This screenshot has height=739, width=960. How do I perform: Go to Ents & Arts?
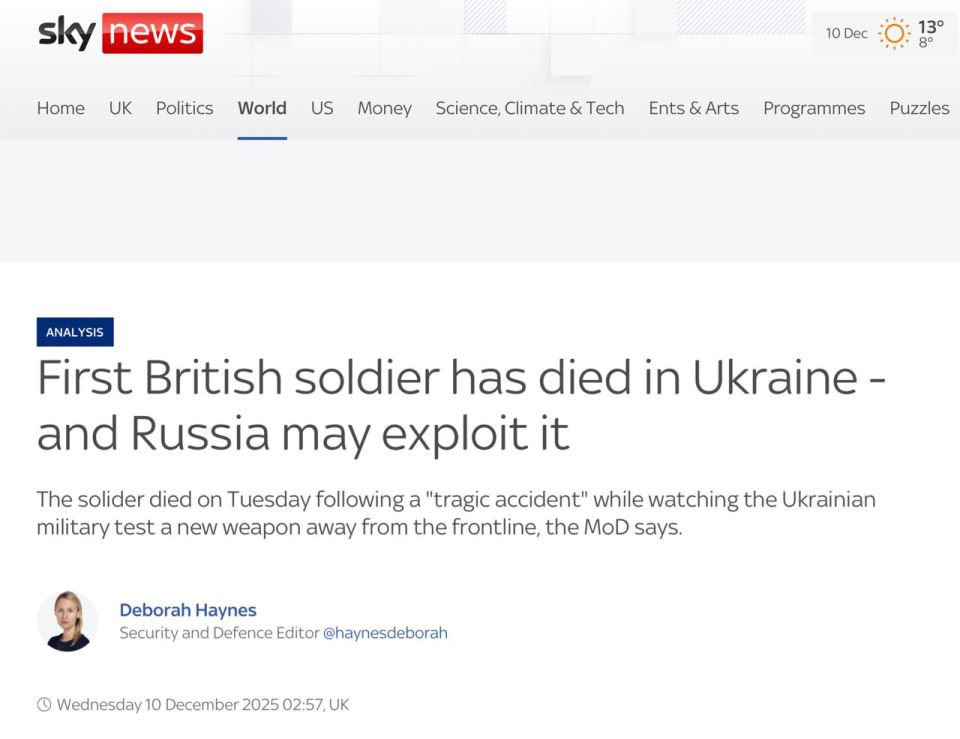click(x=694, y=108)
